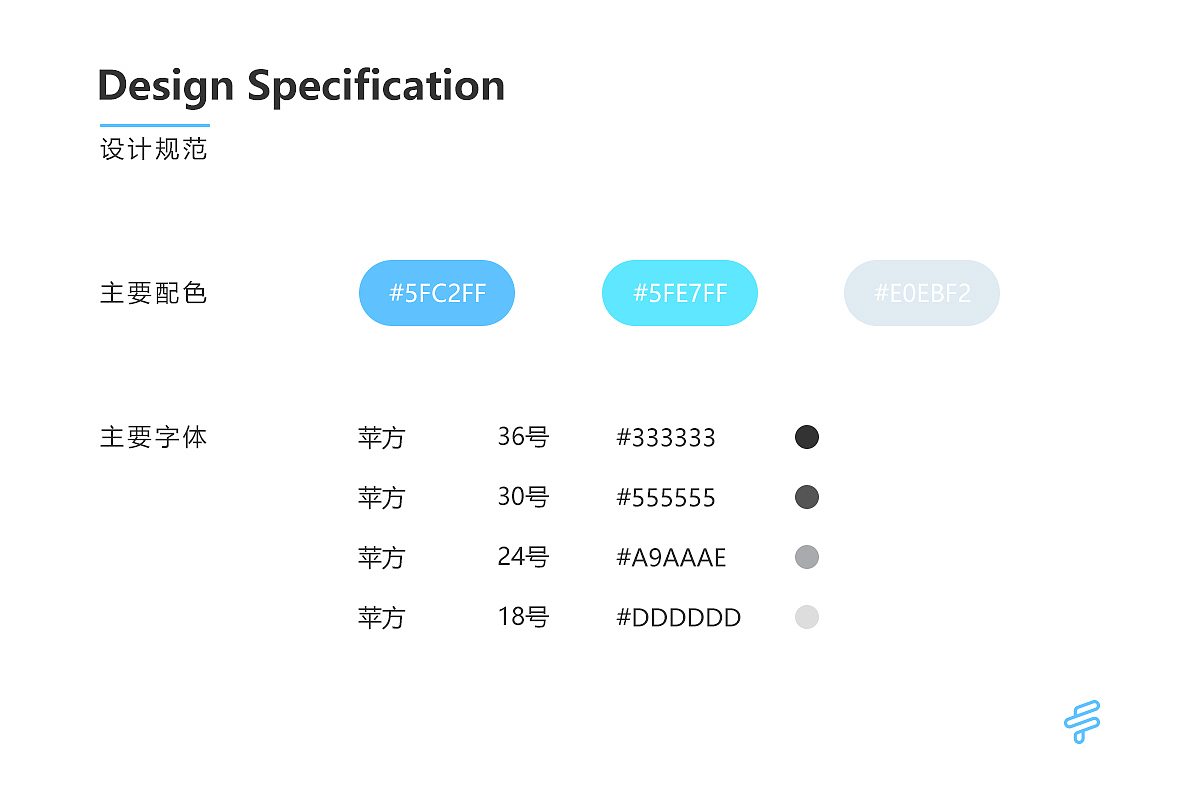Click the #A9AAAE circle swatch

(807, 557)
